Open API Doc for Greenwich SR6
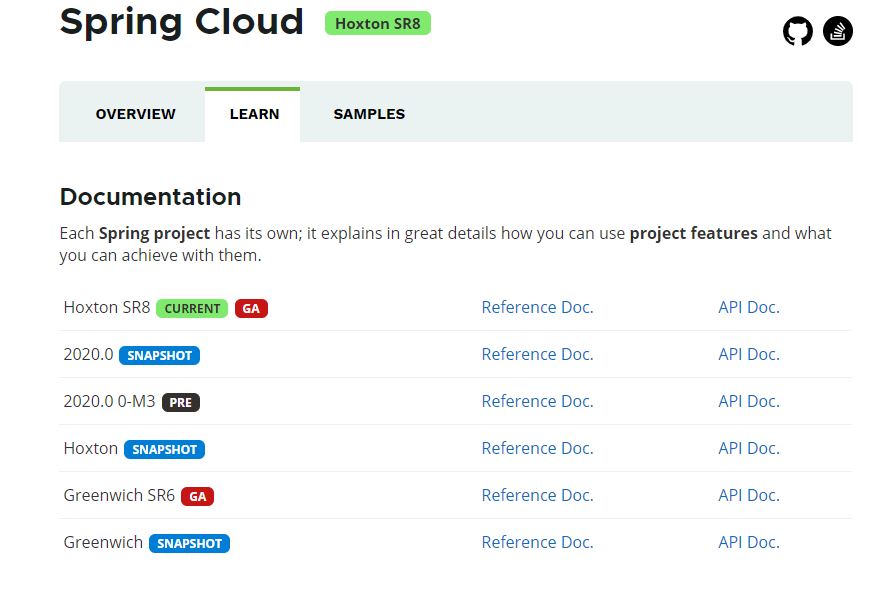Screen dimensions: 882x594 point(748,495)
